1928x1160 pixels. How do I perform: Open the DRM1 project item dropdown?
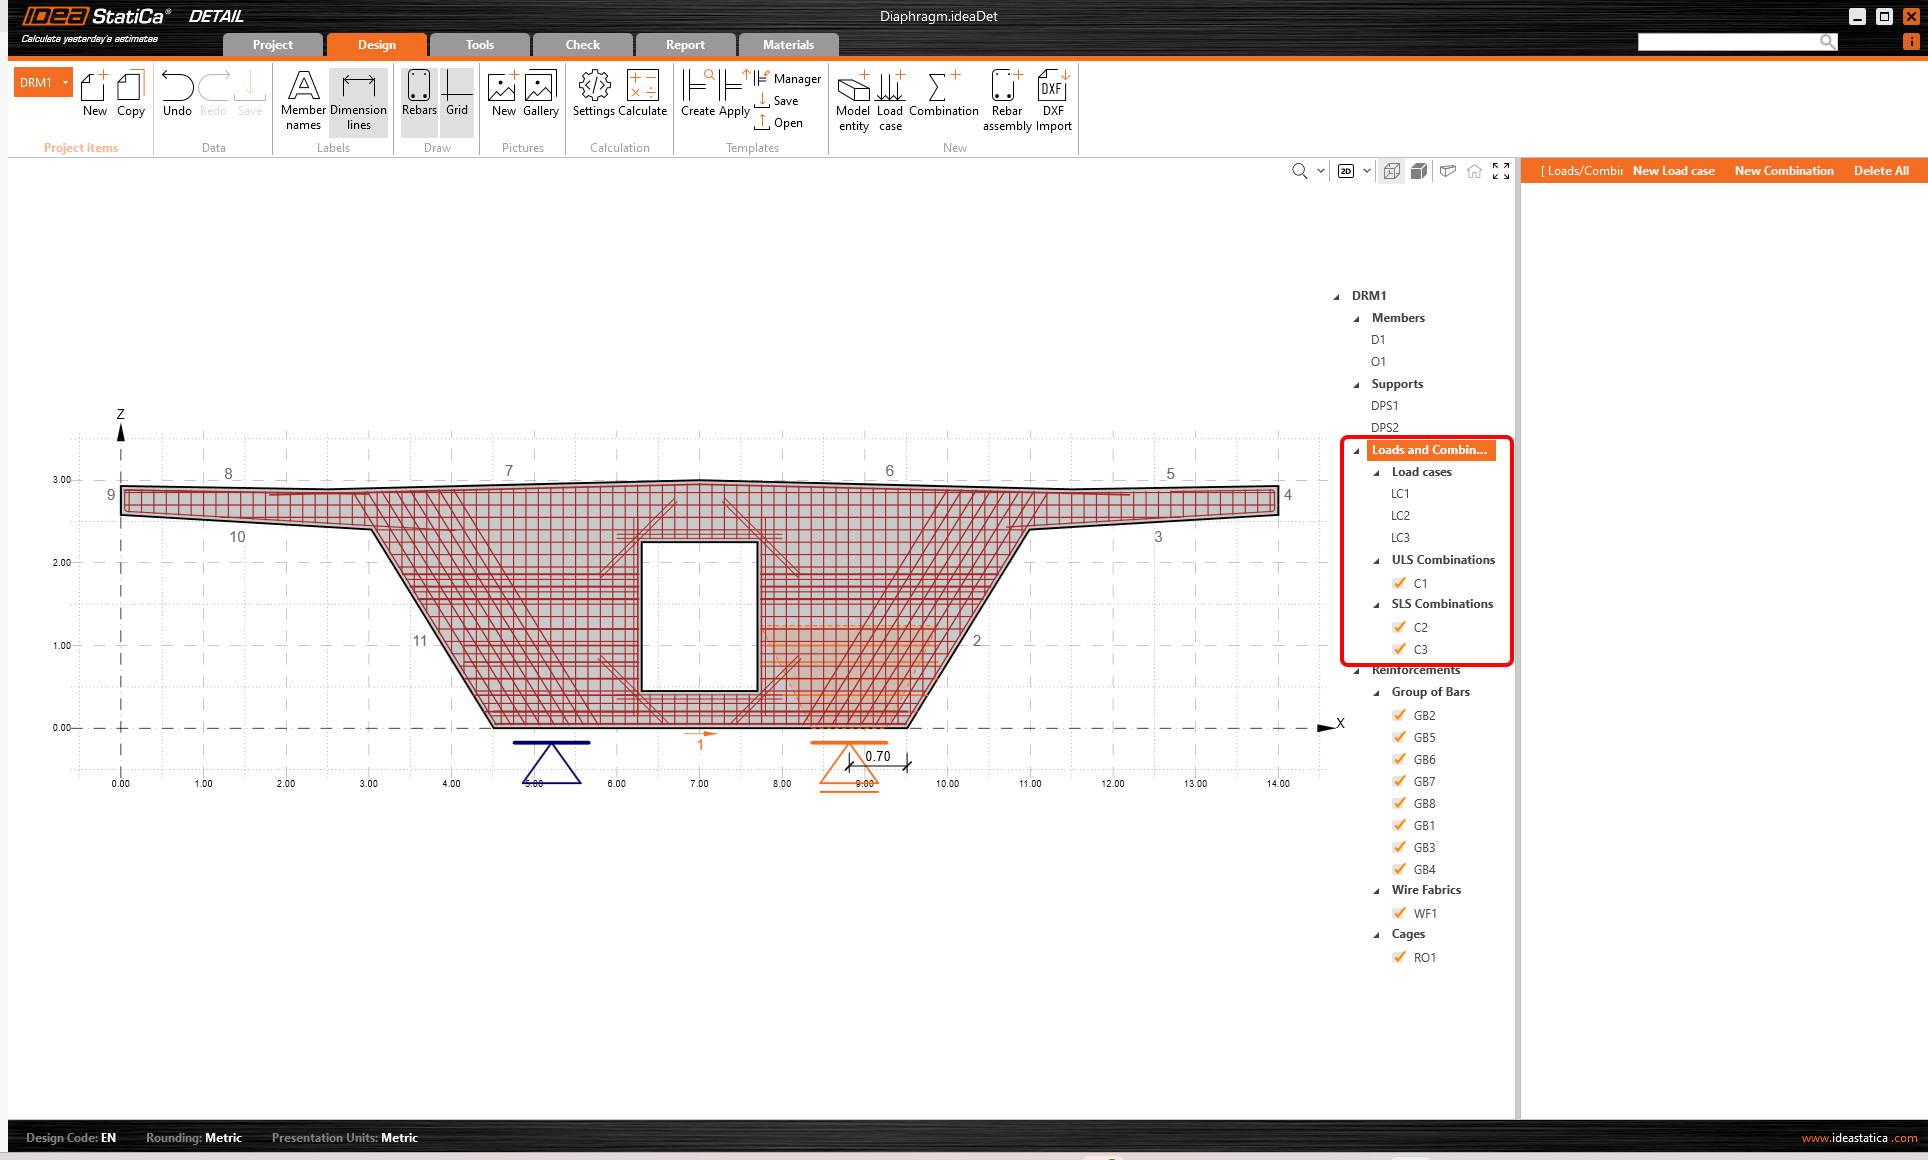click(x=65, y=83)
